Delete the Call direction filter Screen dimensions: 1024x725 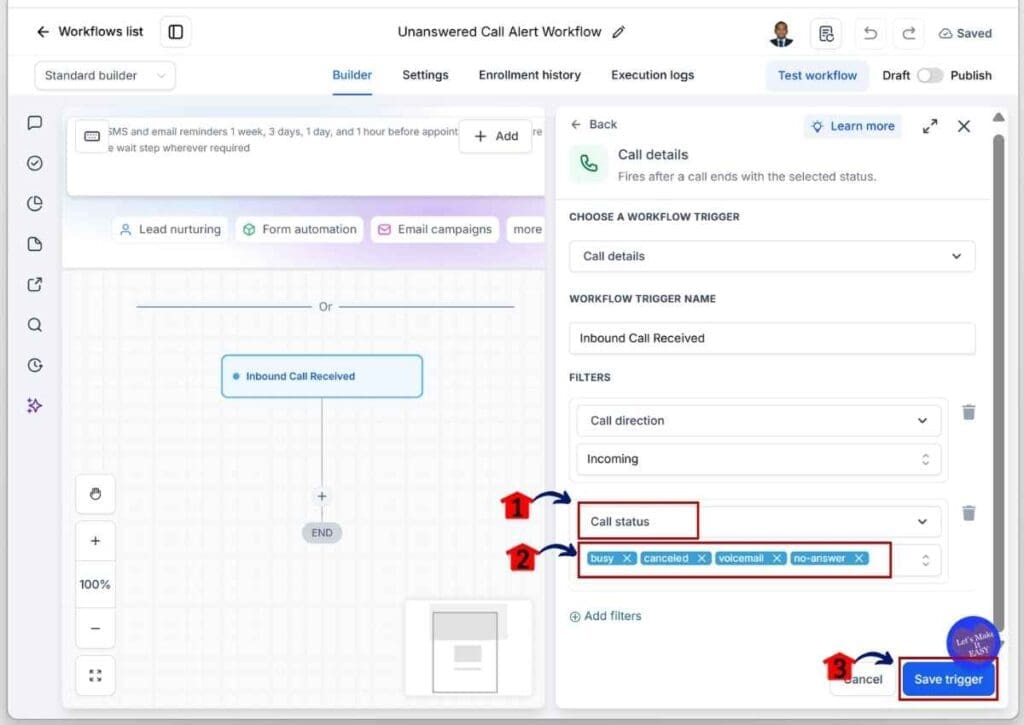[968, 412]
